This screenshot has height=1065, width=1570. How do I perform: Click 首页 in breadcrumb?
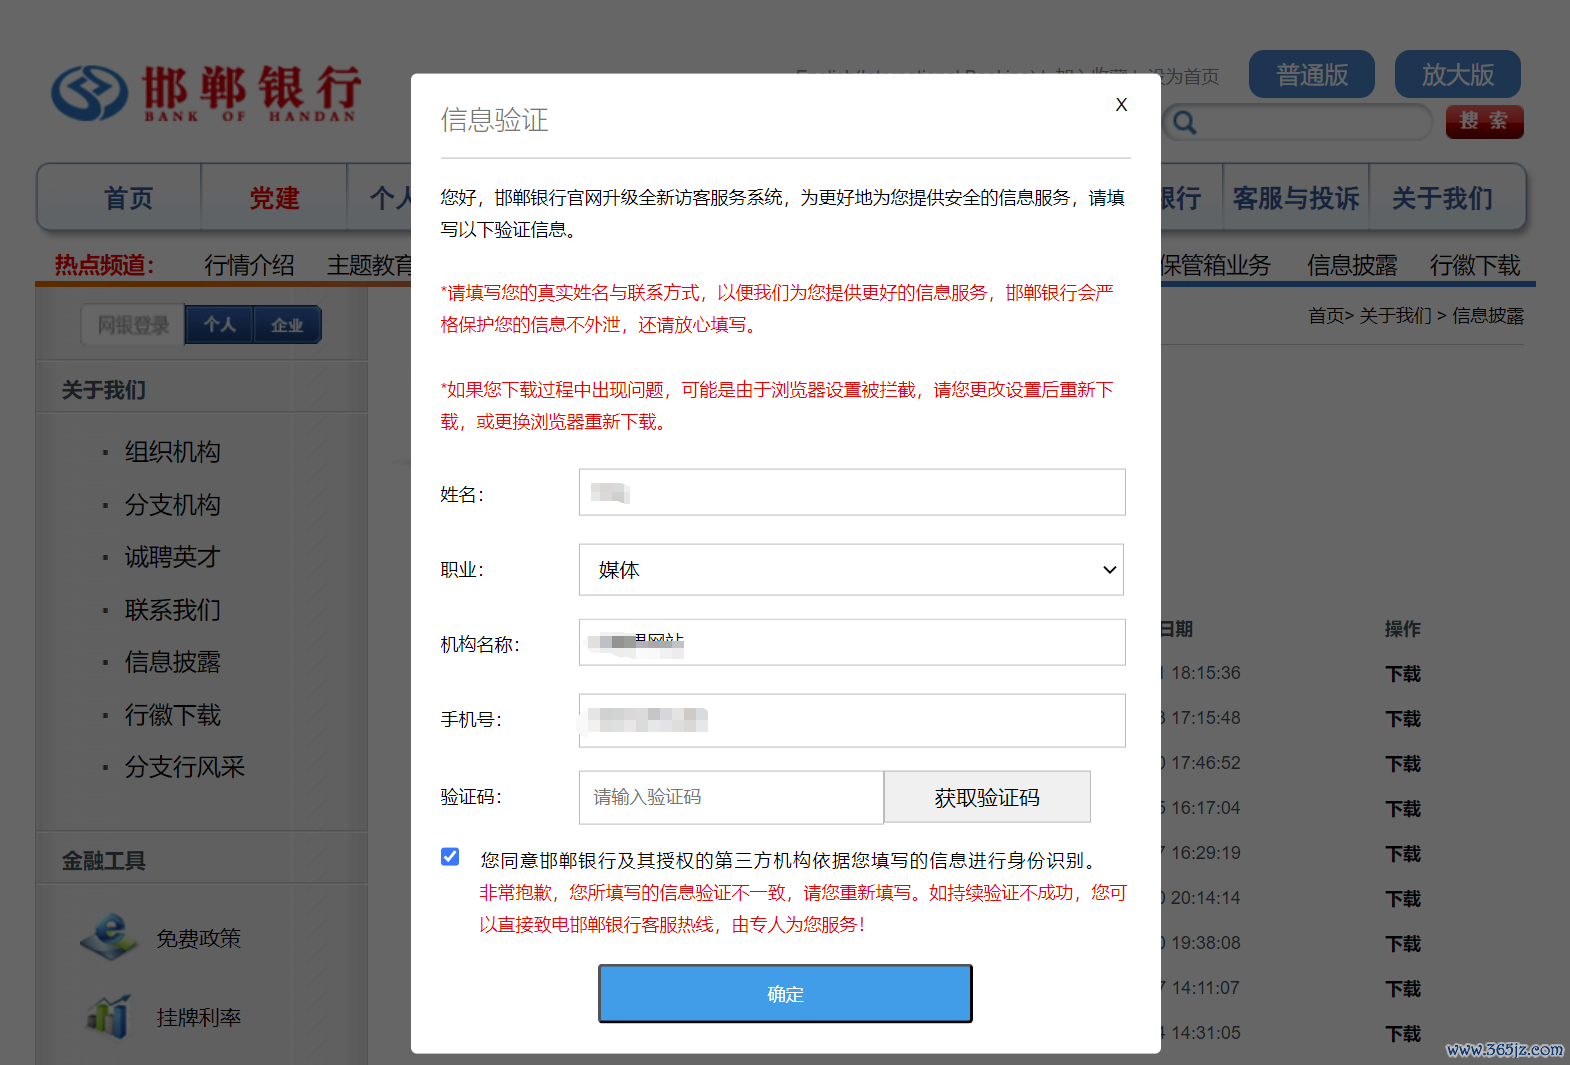(x=1326, y=316)
